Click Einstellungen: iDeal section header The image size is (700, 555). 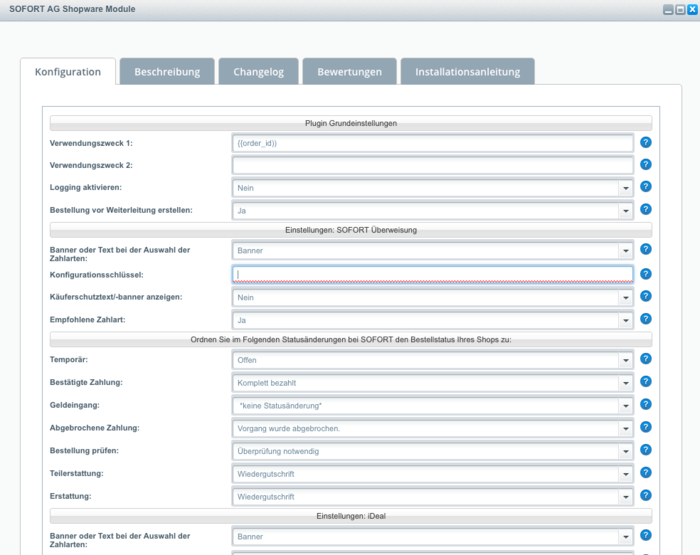[x=351, y=516]
